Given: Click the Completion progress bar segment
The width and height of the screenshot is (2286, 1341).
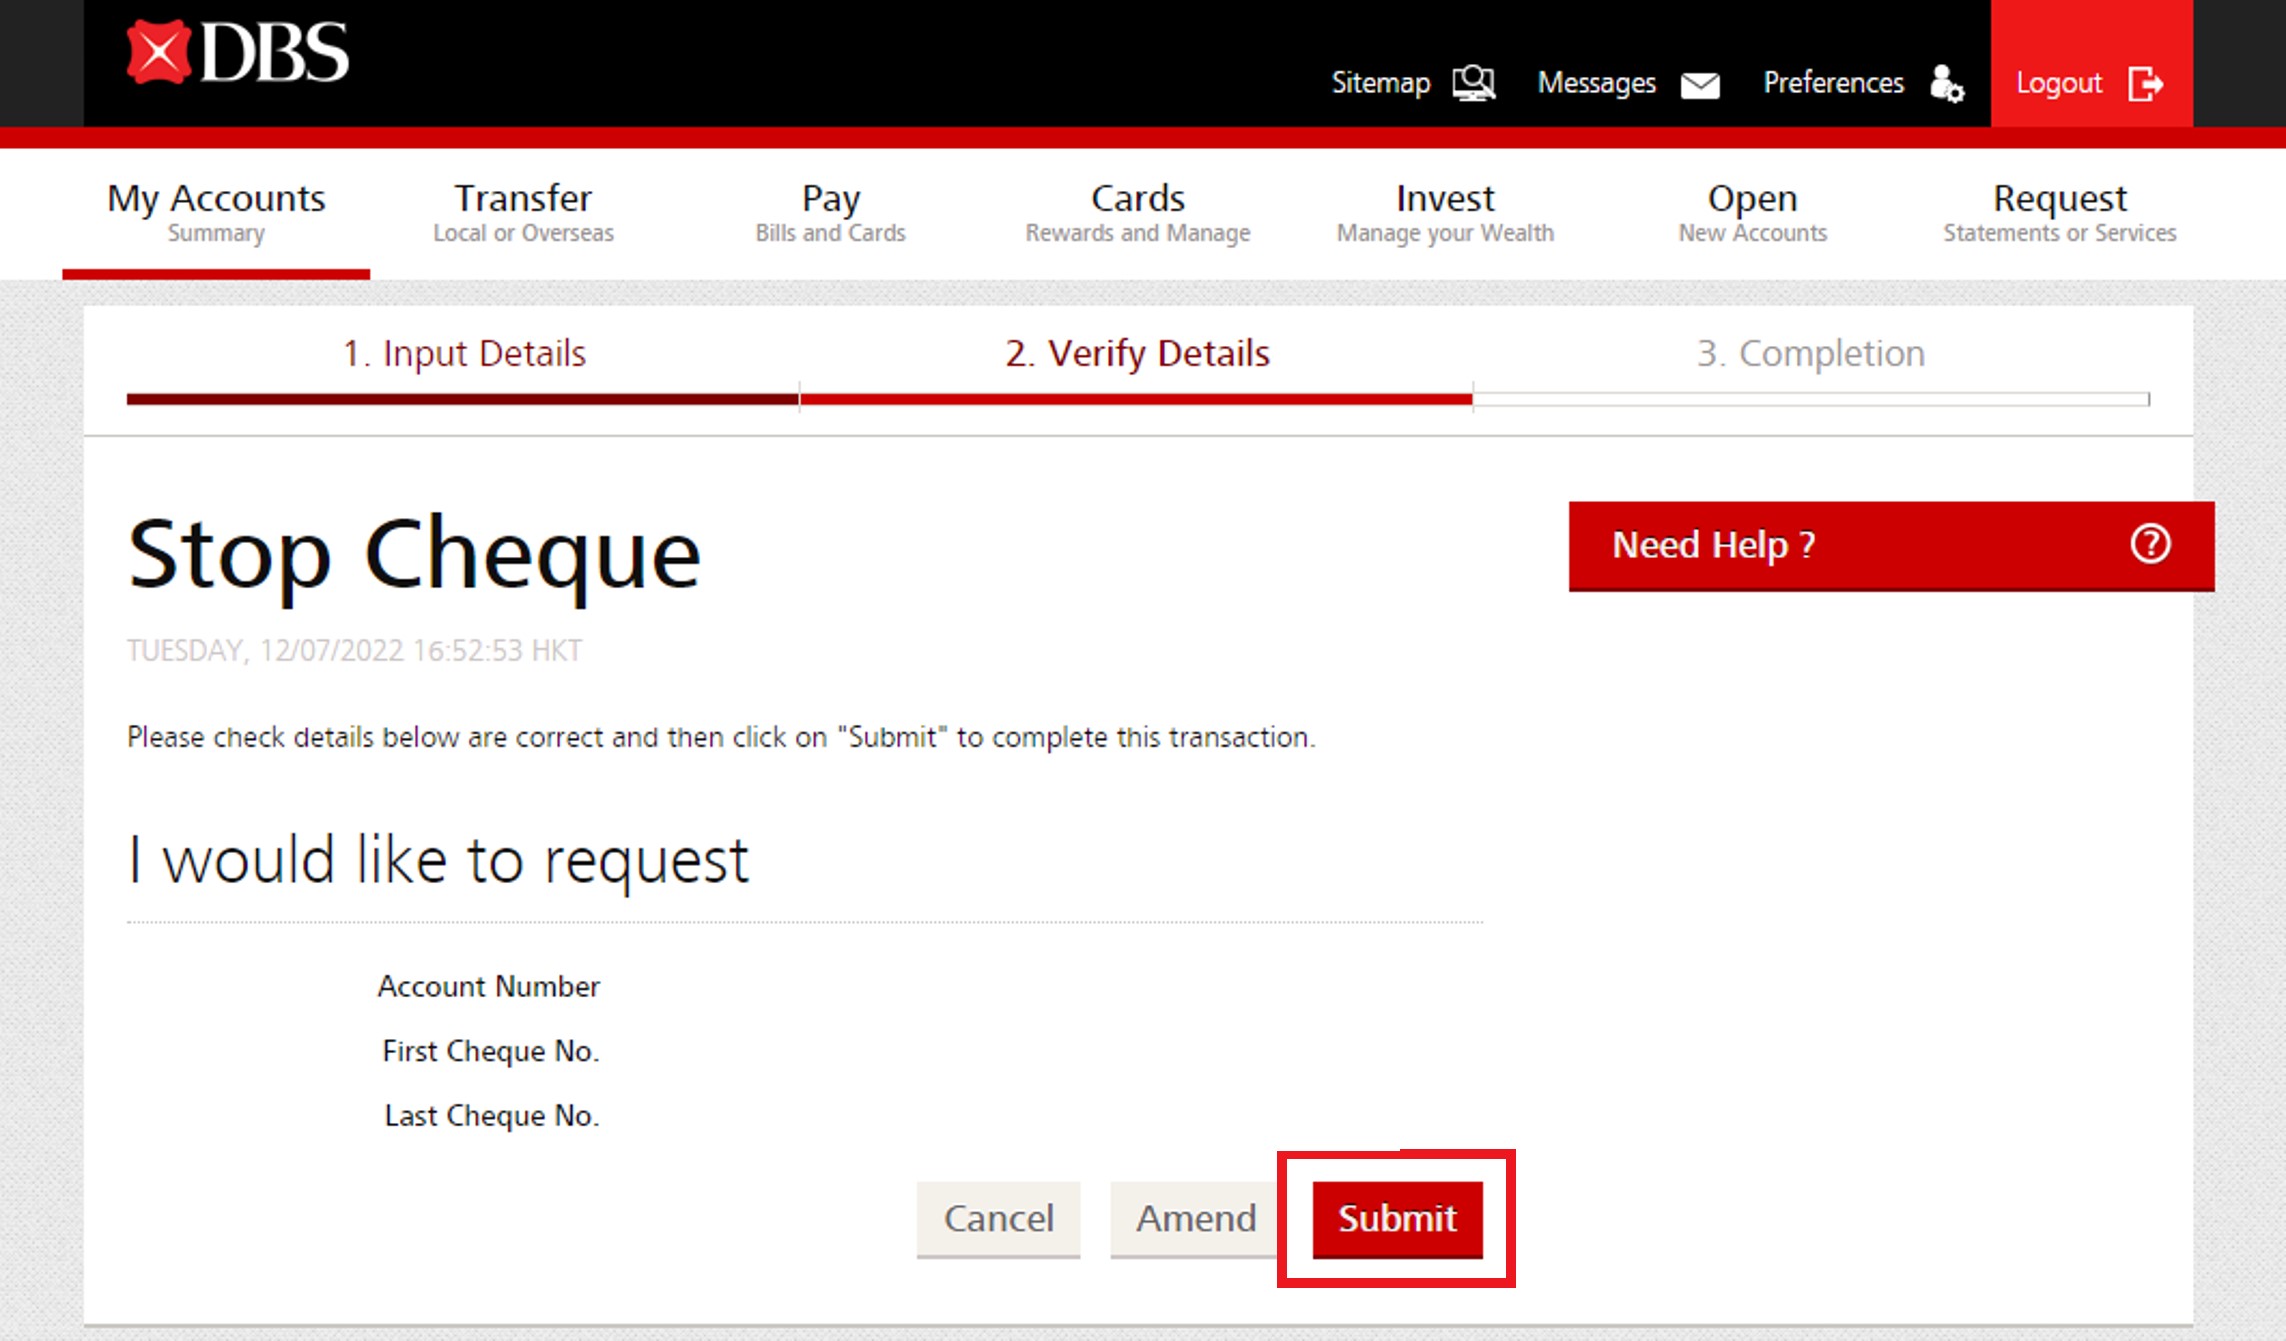Looking at the screenshot, I should tap(1810, 399).
